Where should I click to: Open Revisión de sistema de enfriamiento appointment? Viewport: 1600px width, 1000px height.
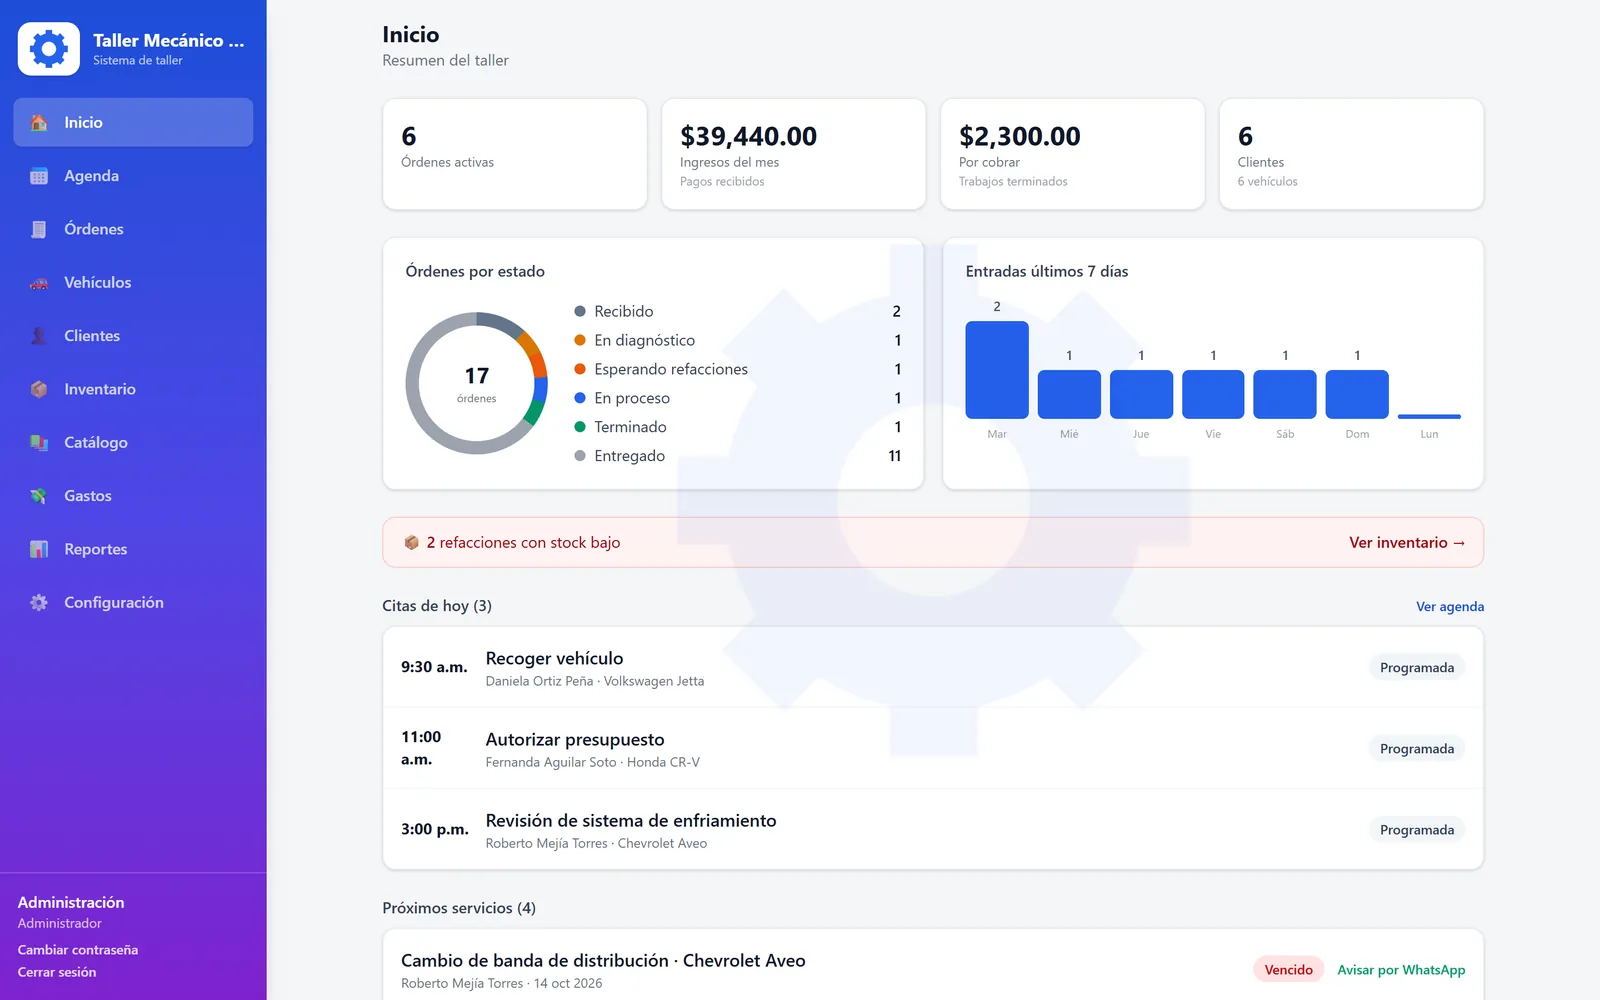(x=933, y=829)
